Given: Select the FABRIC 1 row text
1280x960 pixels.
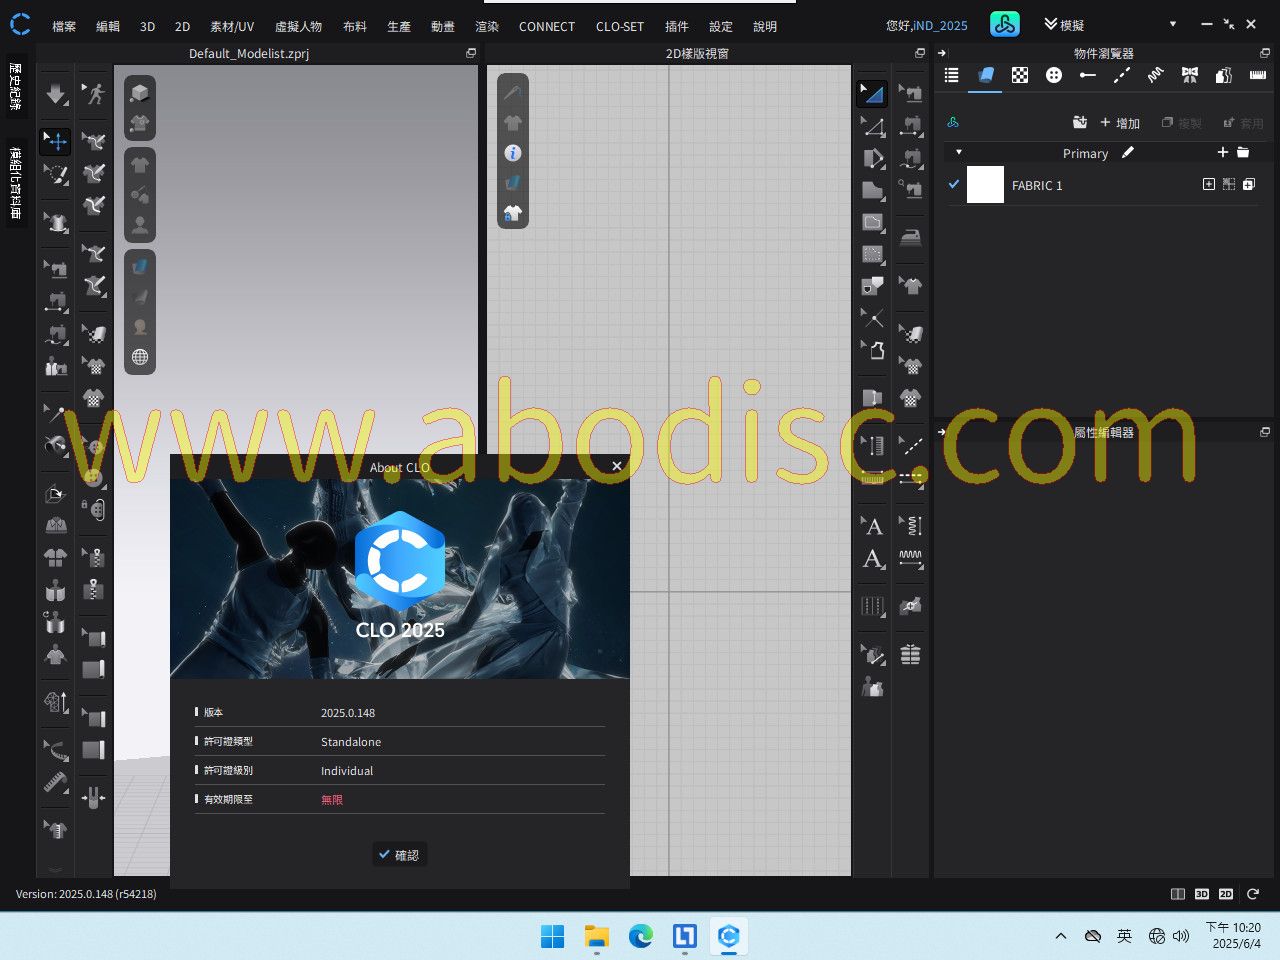Looking at the screenshot, I should click(1037, 185).
